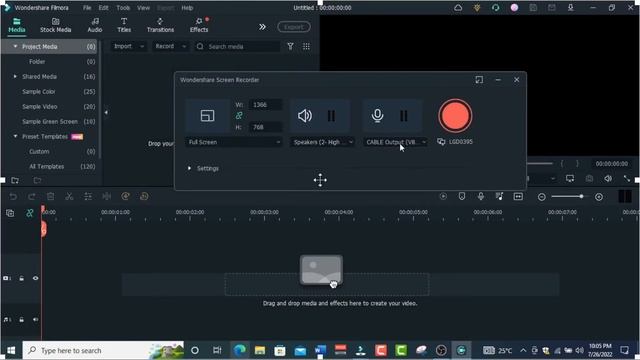
Task: Open the File menu
Action: click(x=87, y=8)
